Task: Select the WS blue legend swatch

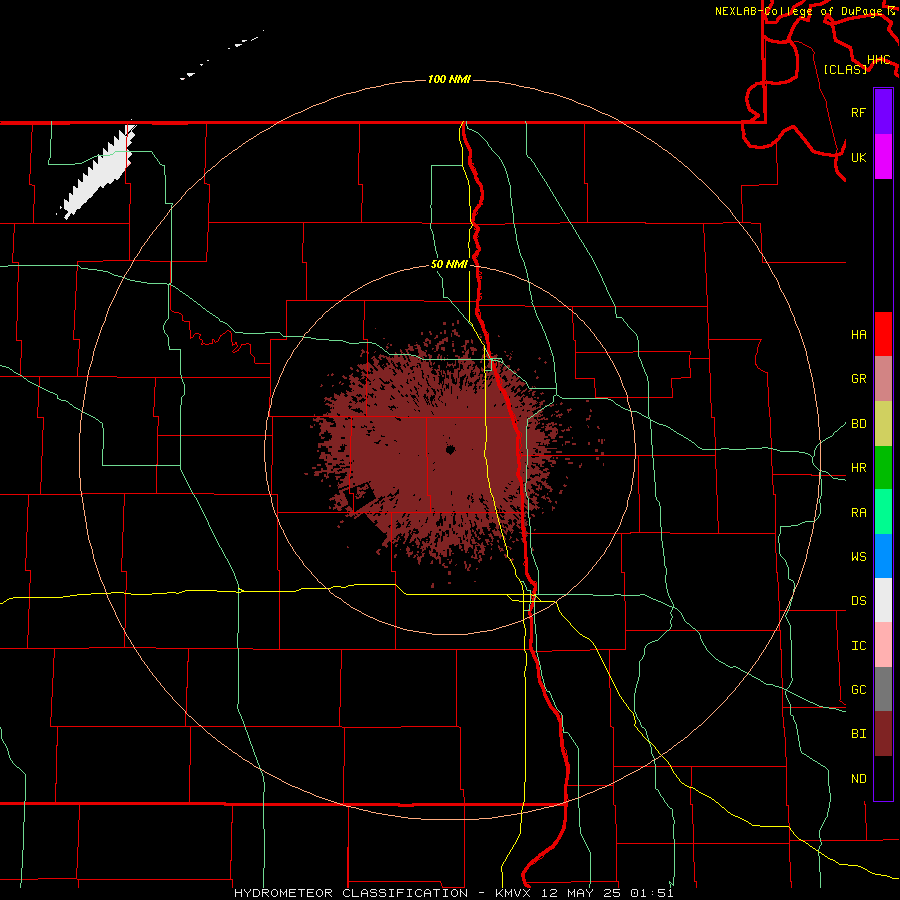Action: click(x=883, y=556)
